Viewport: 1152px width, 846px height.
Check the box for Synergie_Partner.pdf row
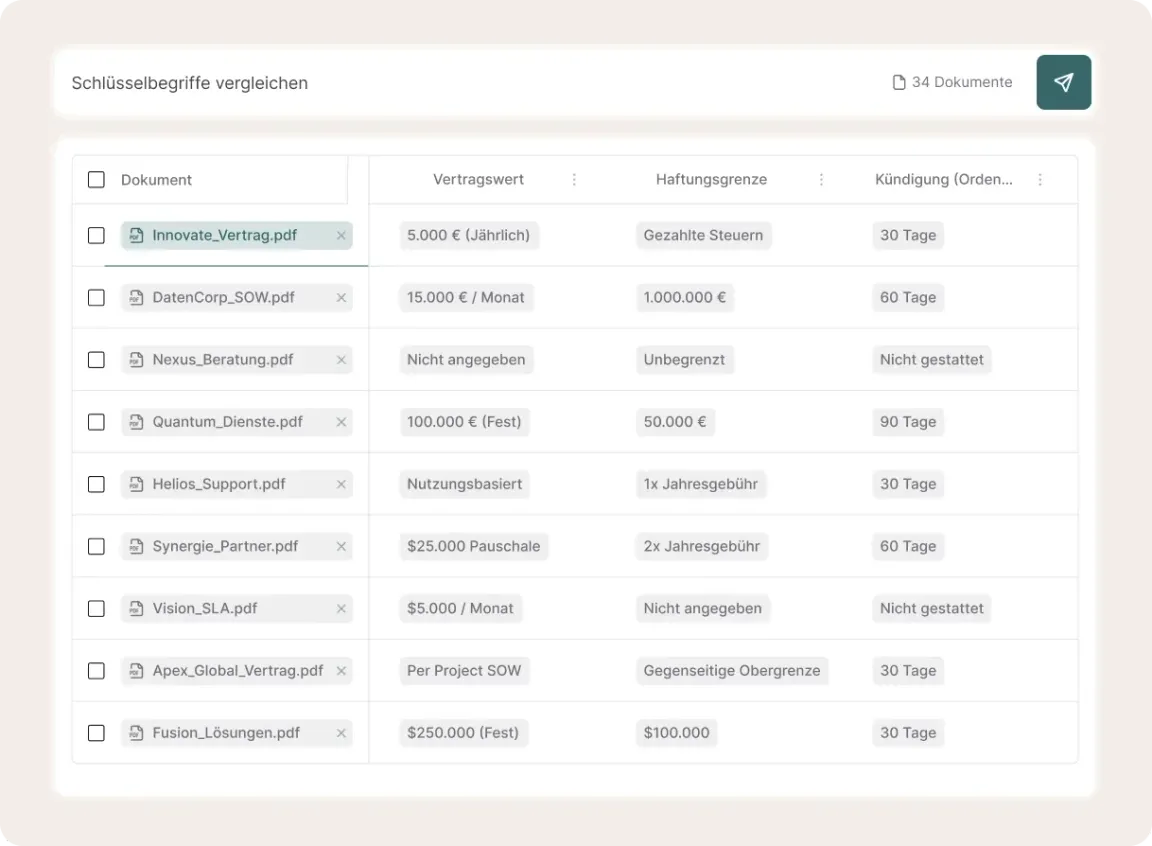pyautogui.click(x=96, y=546)
